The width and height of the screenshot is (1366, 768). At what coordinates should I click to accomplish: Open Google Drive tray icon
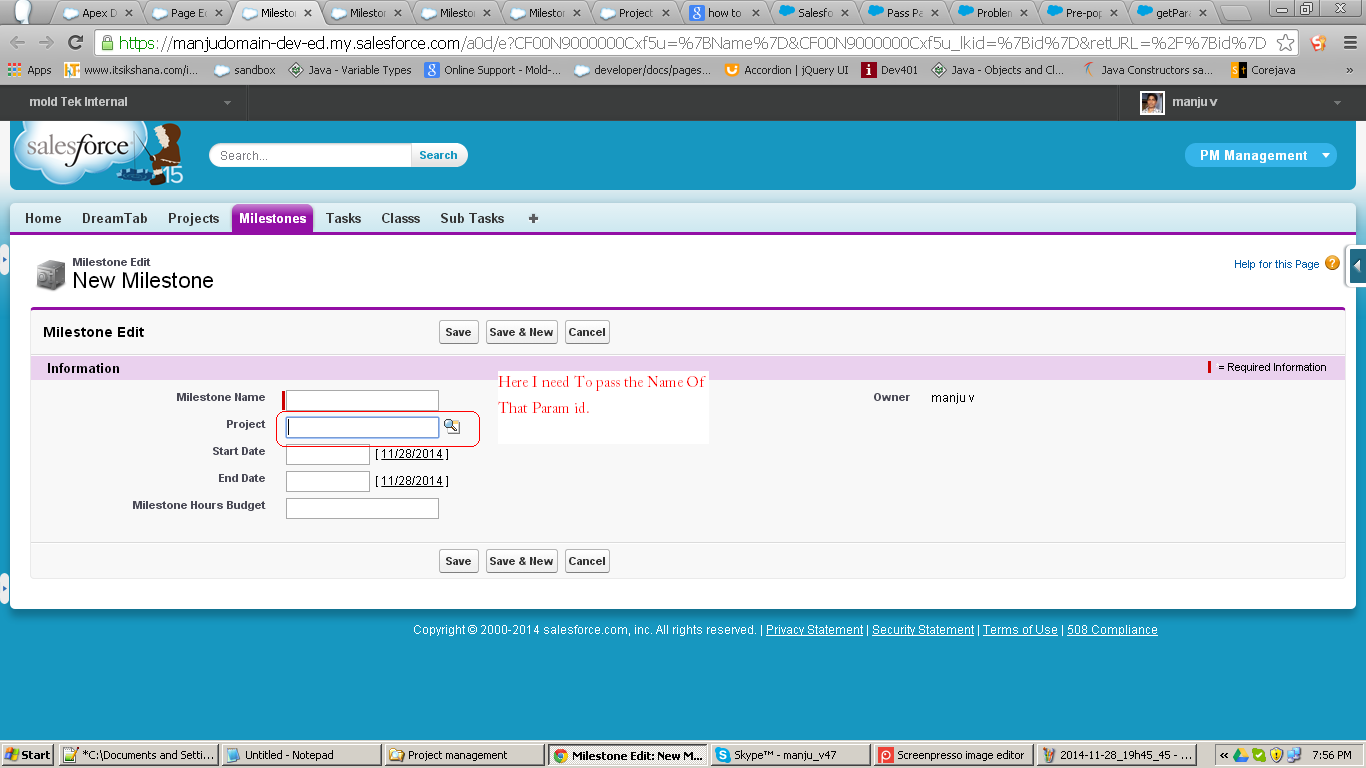(x=1240, y=755)
